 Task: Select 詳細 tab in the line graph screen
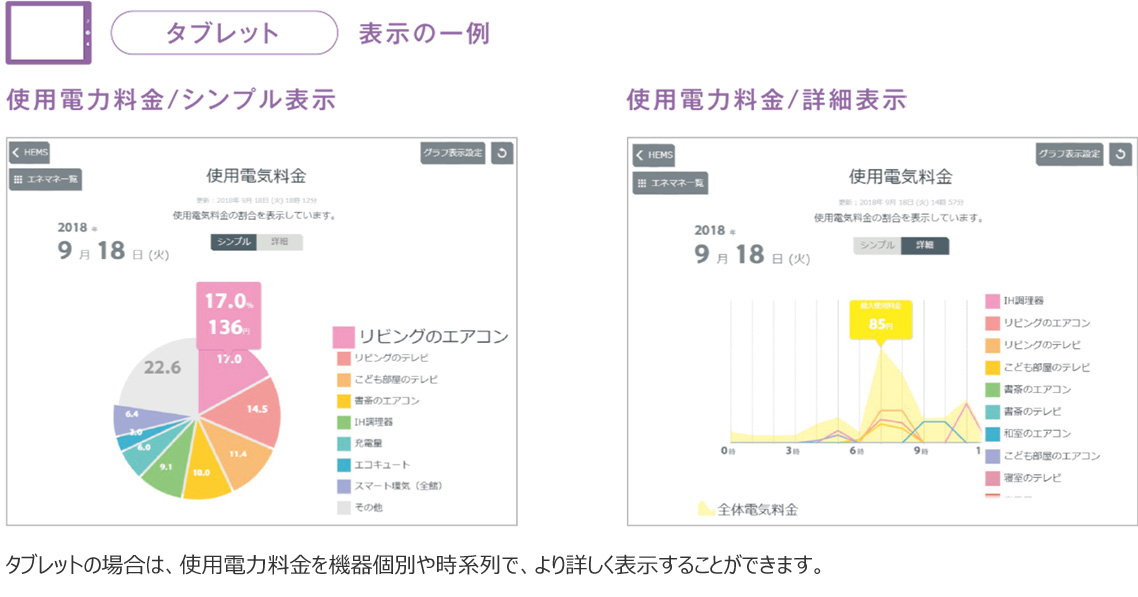[925, 246]
